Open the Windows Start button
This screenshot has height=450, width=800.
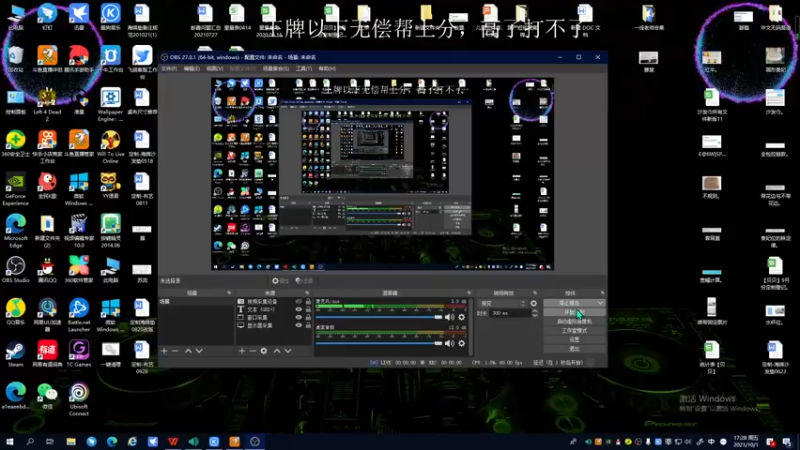[9, 442]
